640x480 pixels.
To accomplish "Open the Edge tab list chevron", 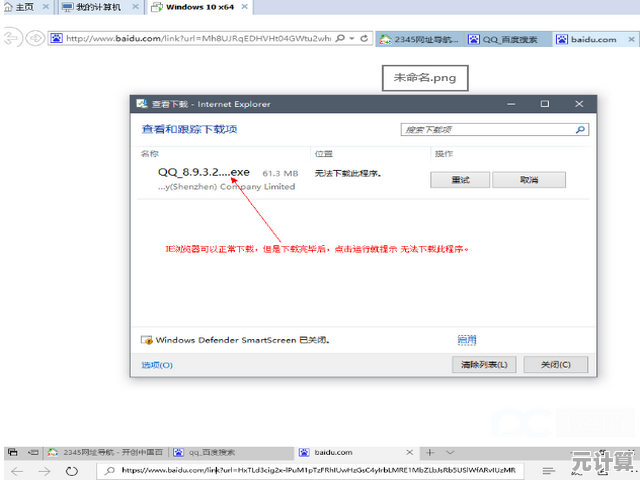I will point(450,452).
